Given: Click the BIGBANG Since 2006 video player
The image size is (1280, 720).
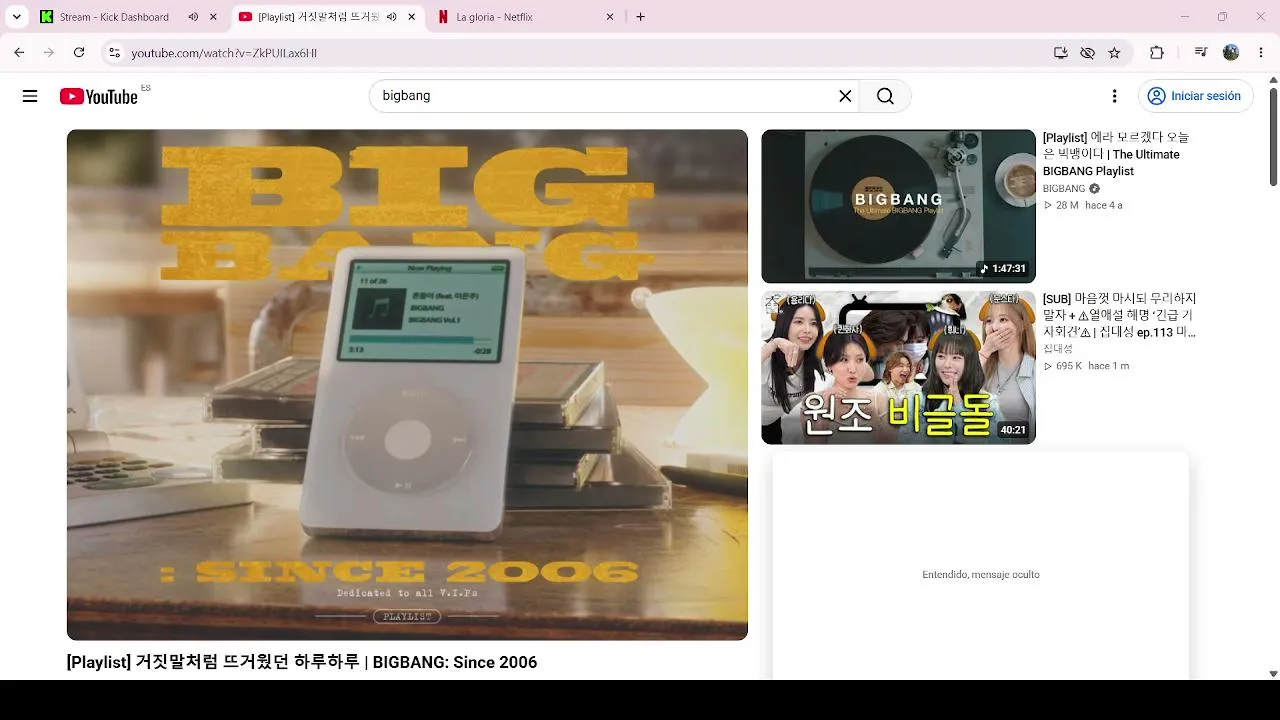Looking at the screenshot, I should pyautogui.click(x=407, y=384).
